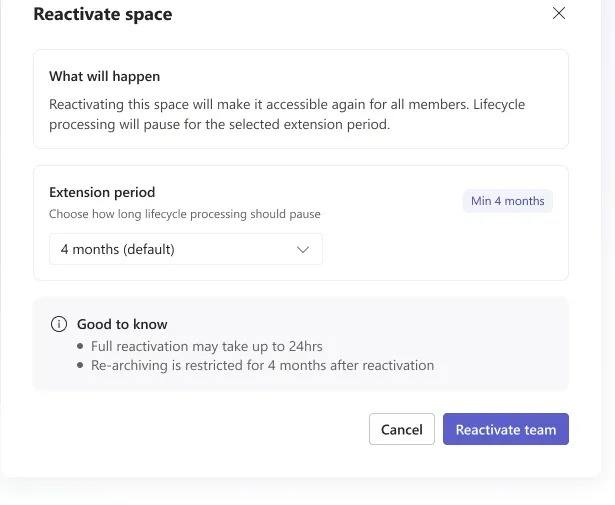The height and width of the screenshot is (505, 615).
Task: Click the 'Reactivating this space' description paragraph
Action: click(287, 114)
